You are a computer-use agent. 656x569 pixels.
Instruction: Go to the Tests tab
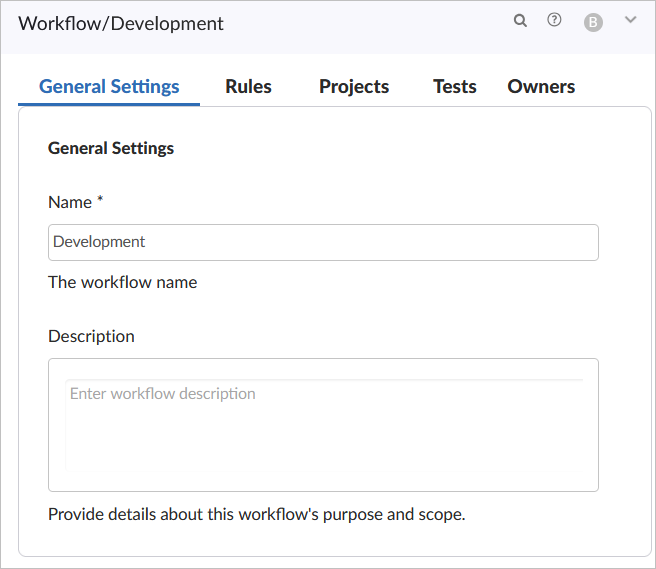point(454,86)
